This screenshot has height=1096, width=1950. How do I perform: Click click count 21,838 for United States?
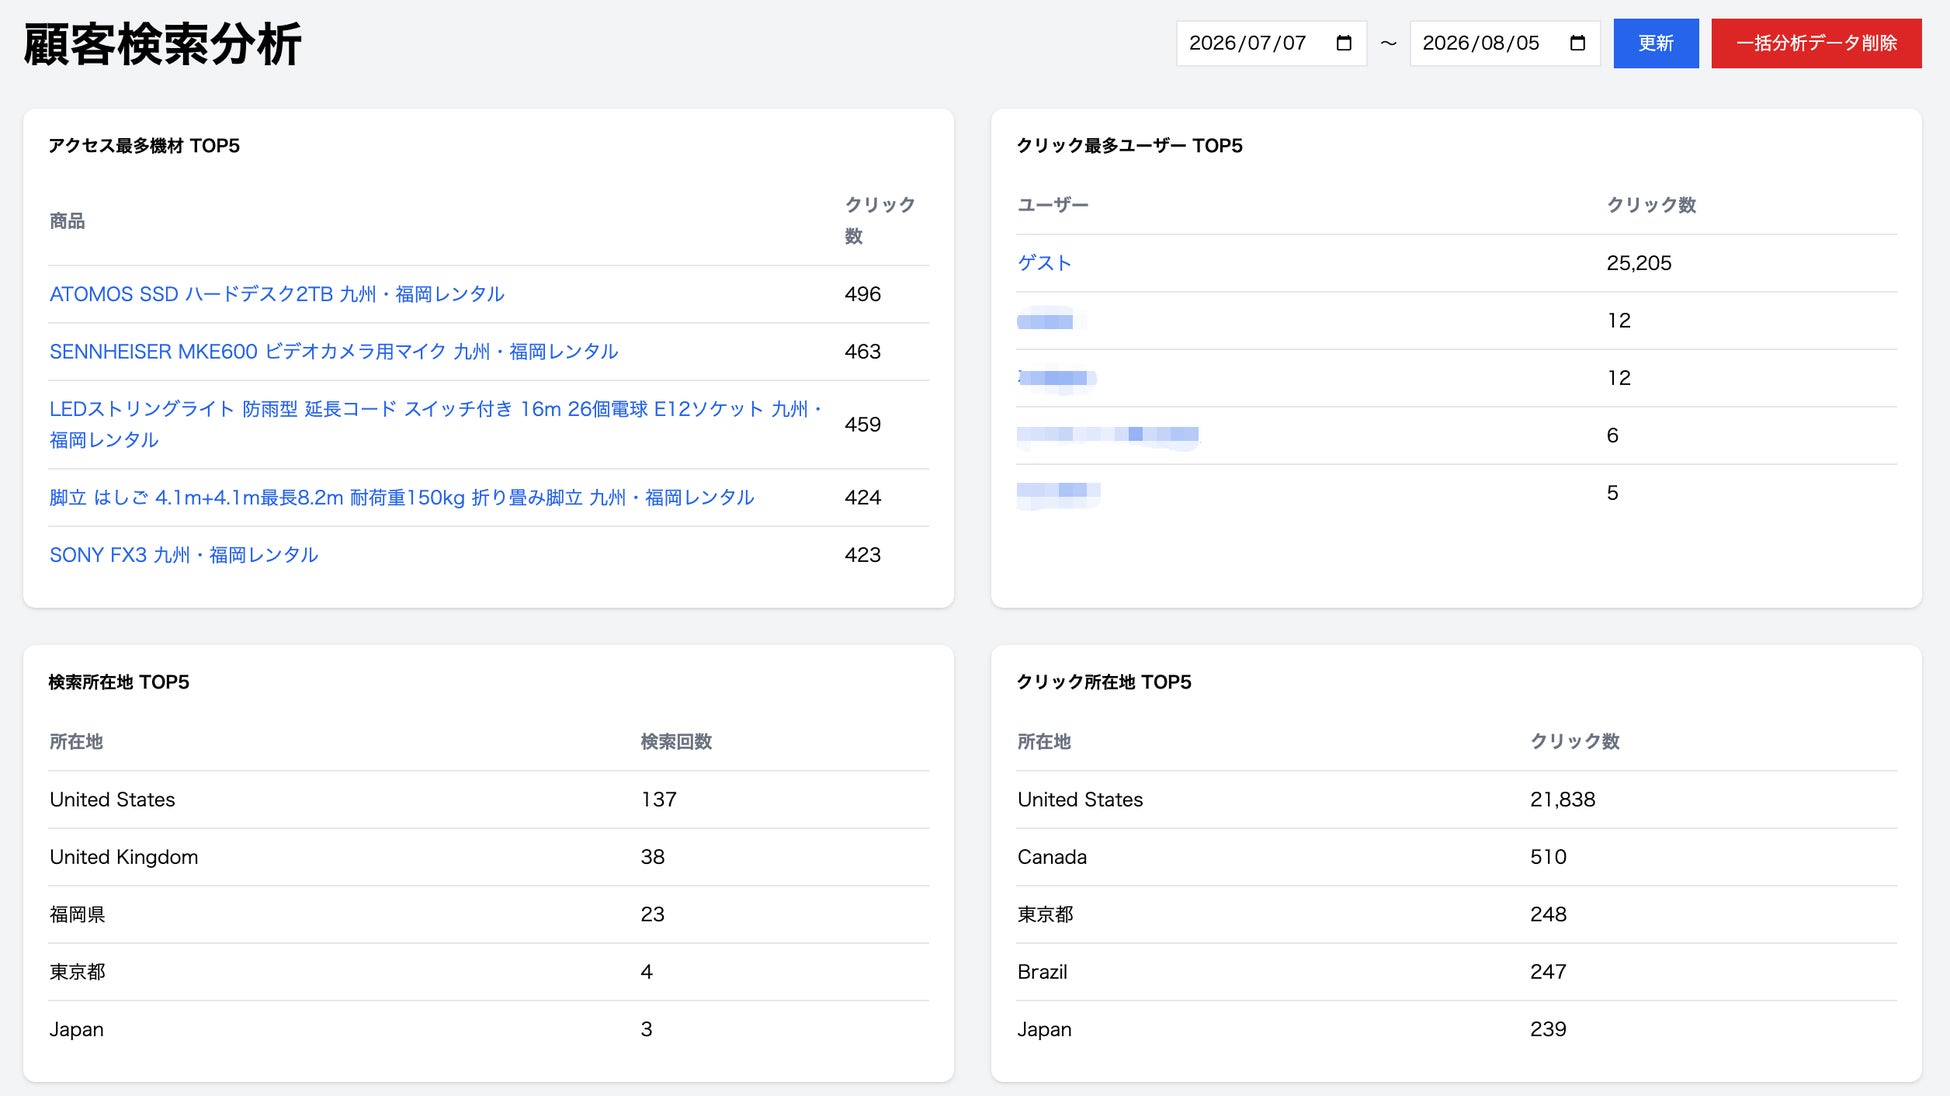pyautogui.click(x=1562, y=799)
